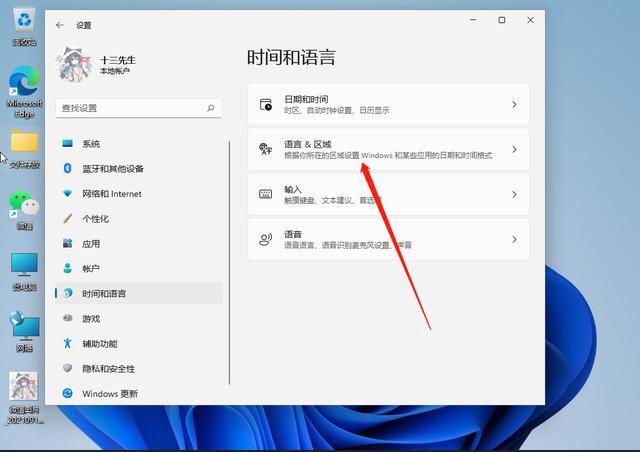Open Windows 更新 settings
The height and width of the screenshot is (452, 640).
[139, 394]
